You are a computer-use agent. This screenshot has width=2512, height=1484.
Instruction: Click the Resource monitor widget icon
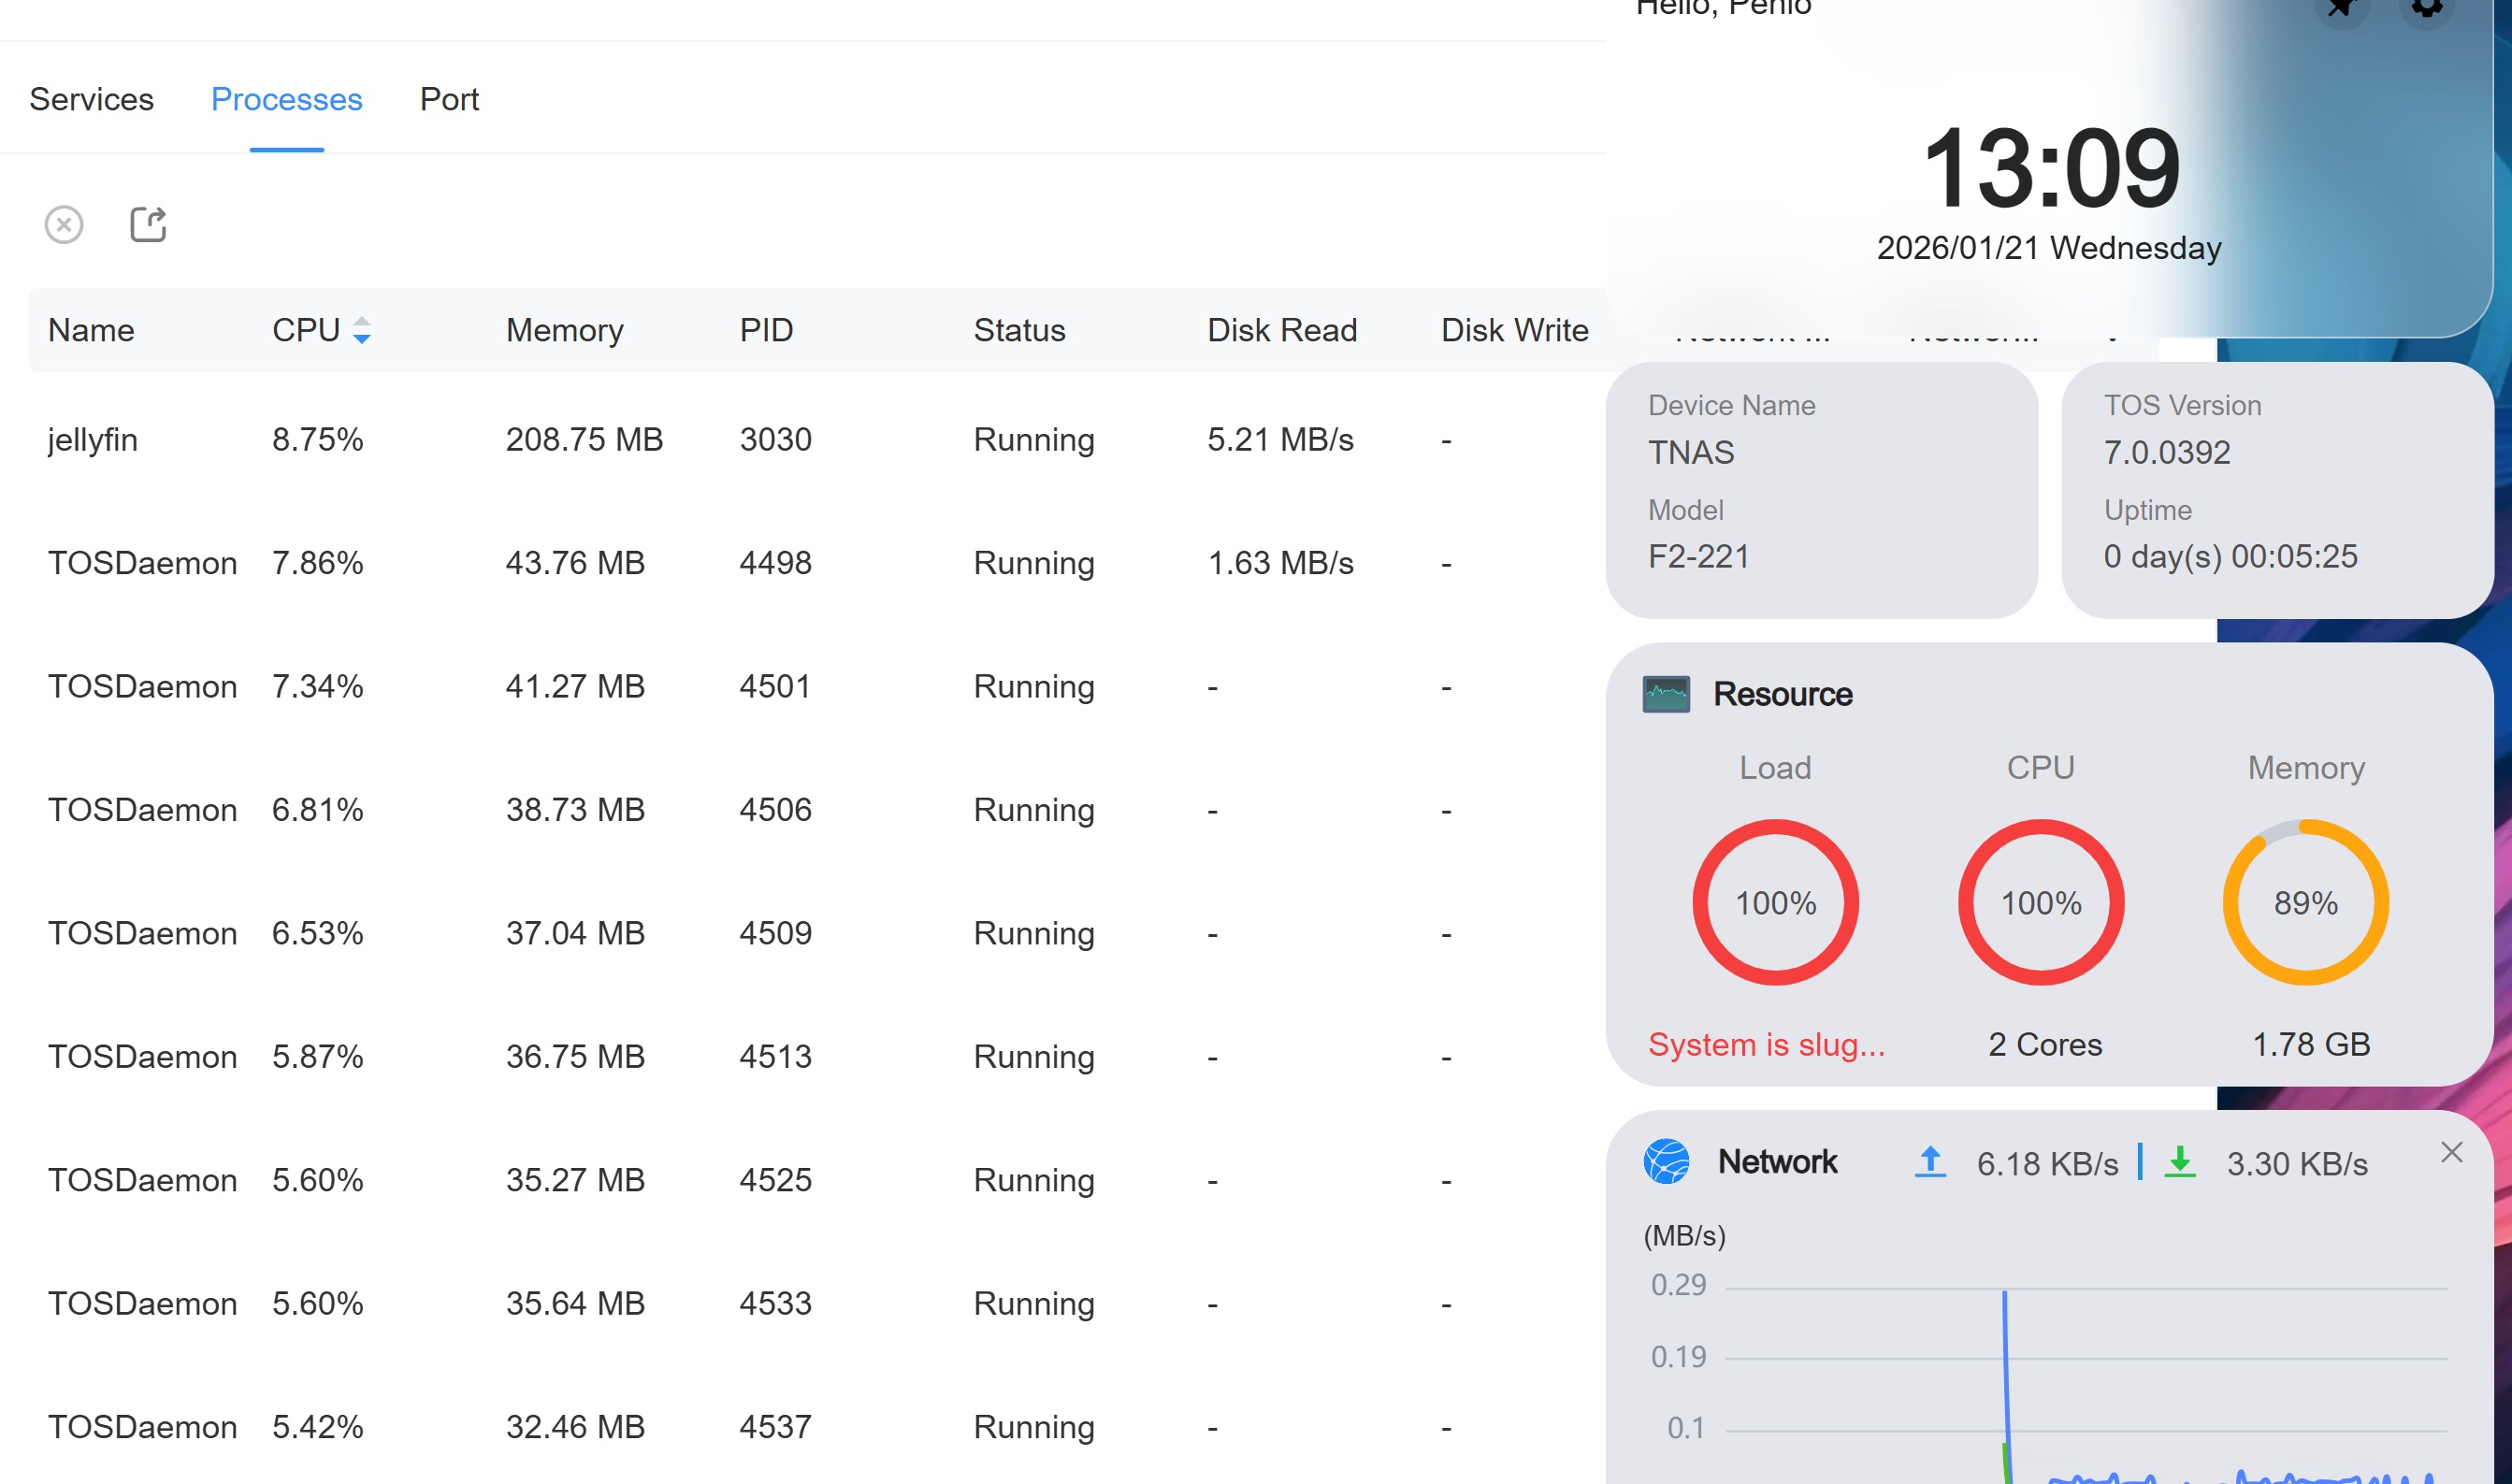(1666, 694)
